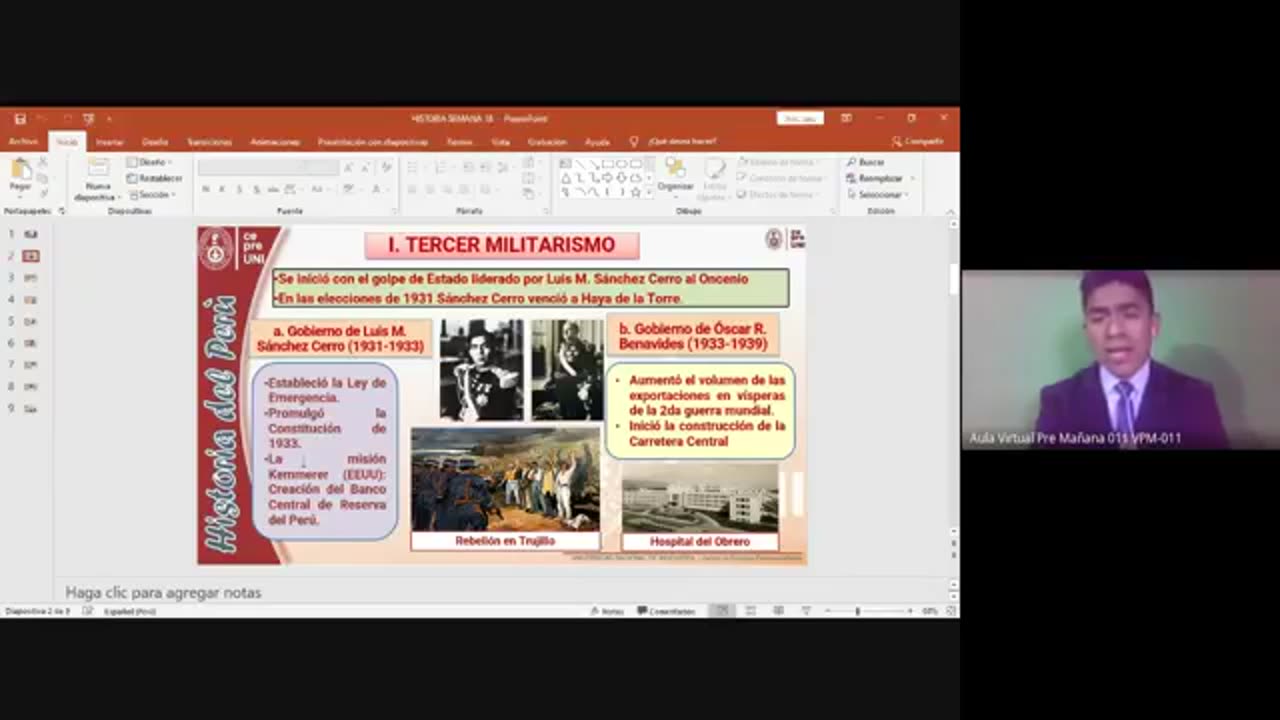Open the change case Aa dropdown
Image resolution: width=1280 pixels, height=720 pixels.
point(320,189)
